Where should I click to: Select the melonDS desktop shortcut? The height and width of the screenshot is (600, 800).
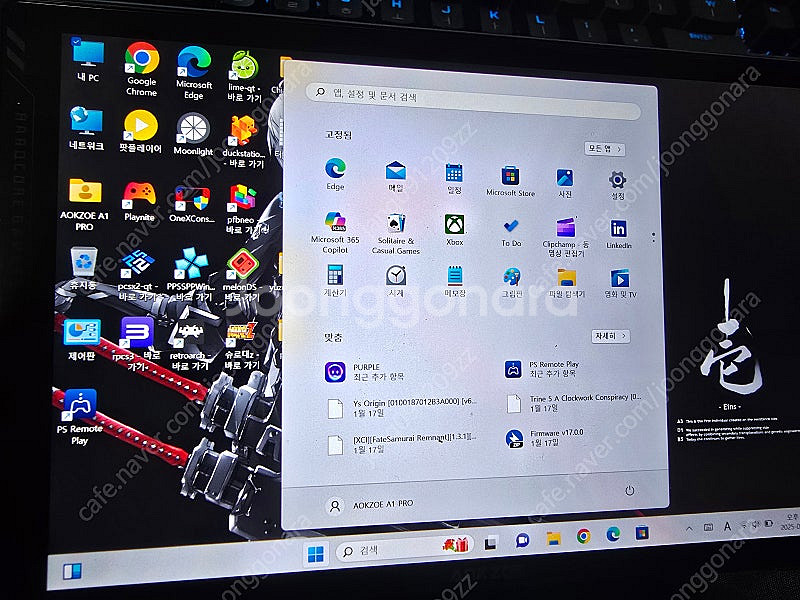pos(243,276)
